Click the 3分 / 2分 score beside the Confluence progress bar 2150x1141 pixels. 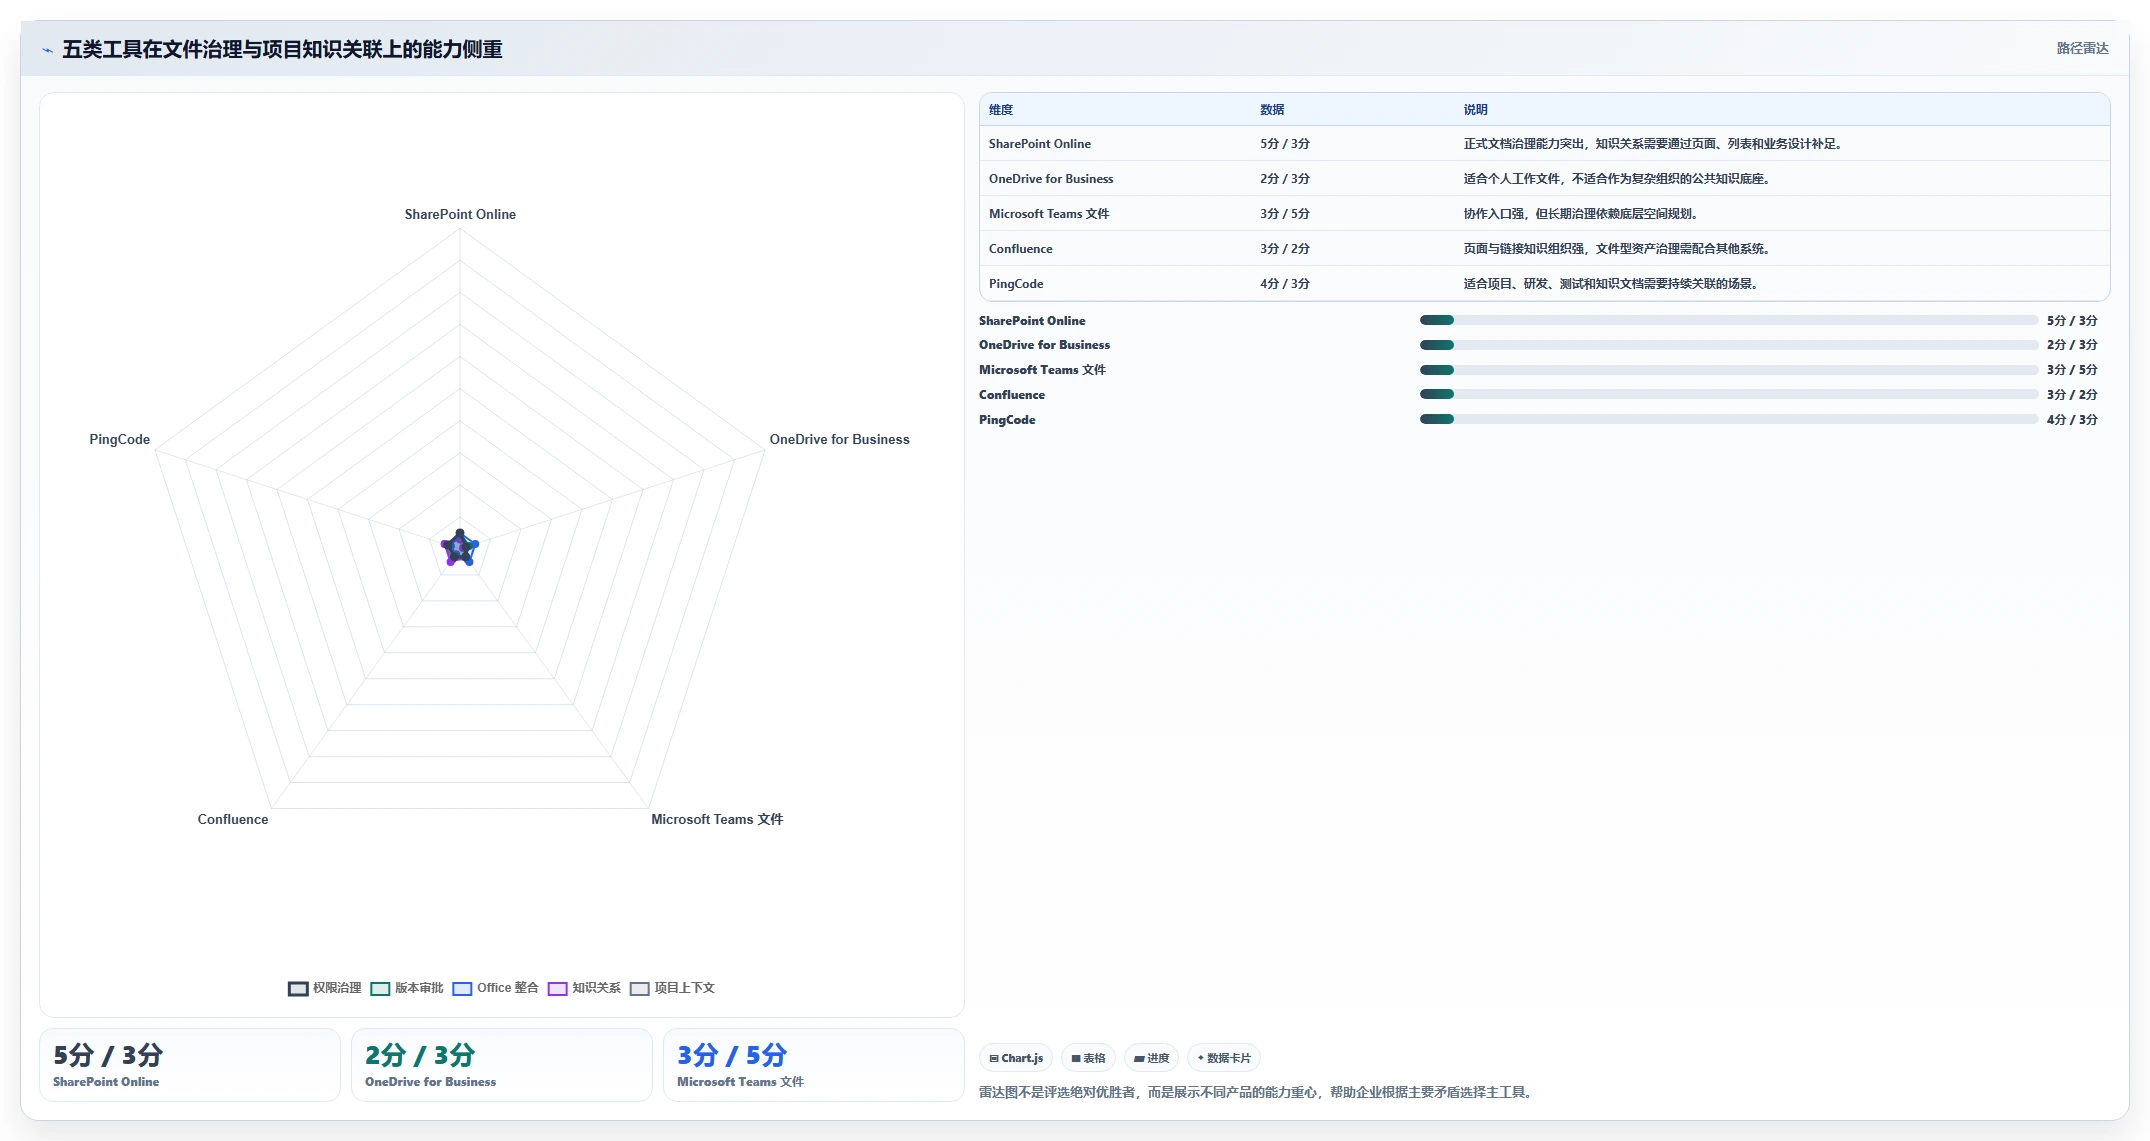2072,395
